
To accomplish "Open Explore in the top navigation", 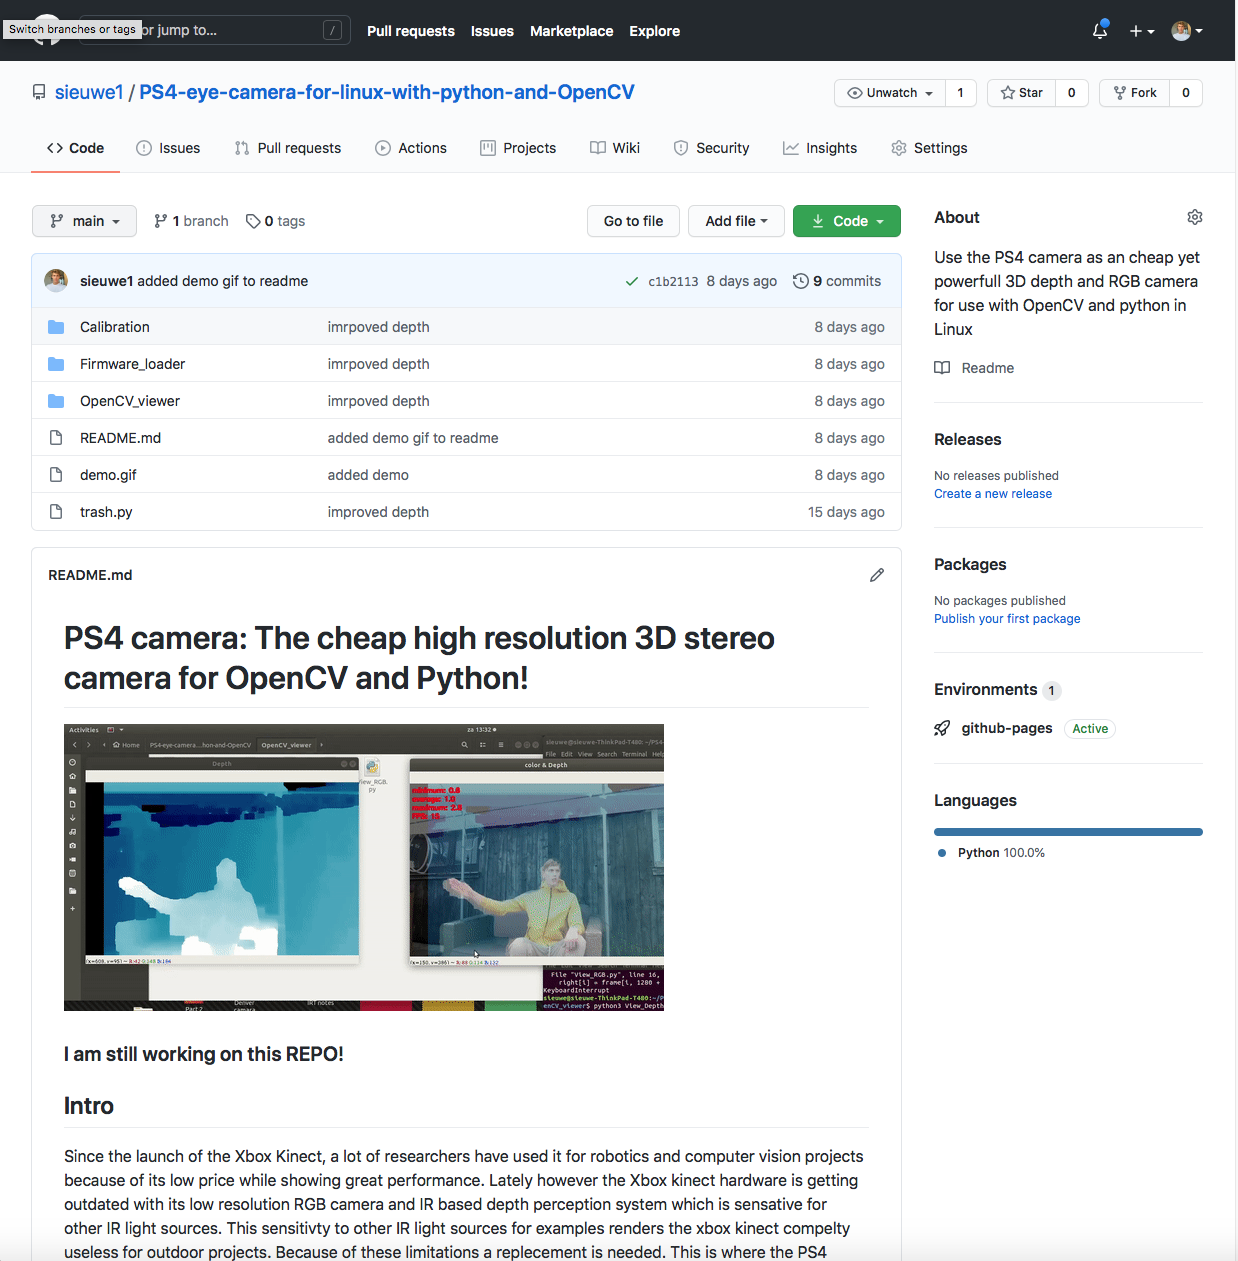I will click(x=655, y=31).
